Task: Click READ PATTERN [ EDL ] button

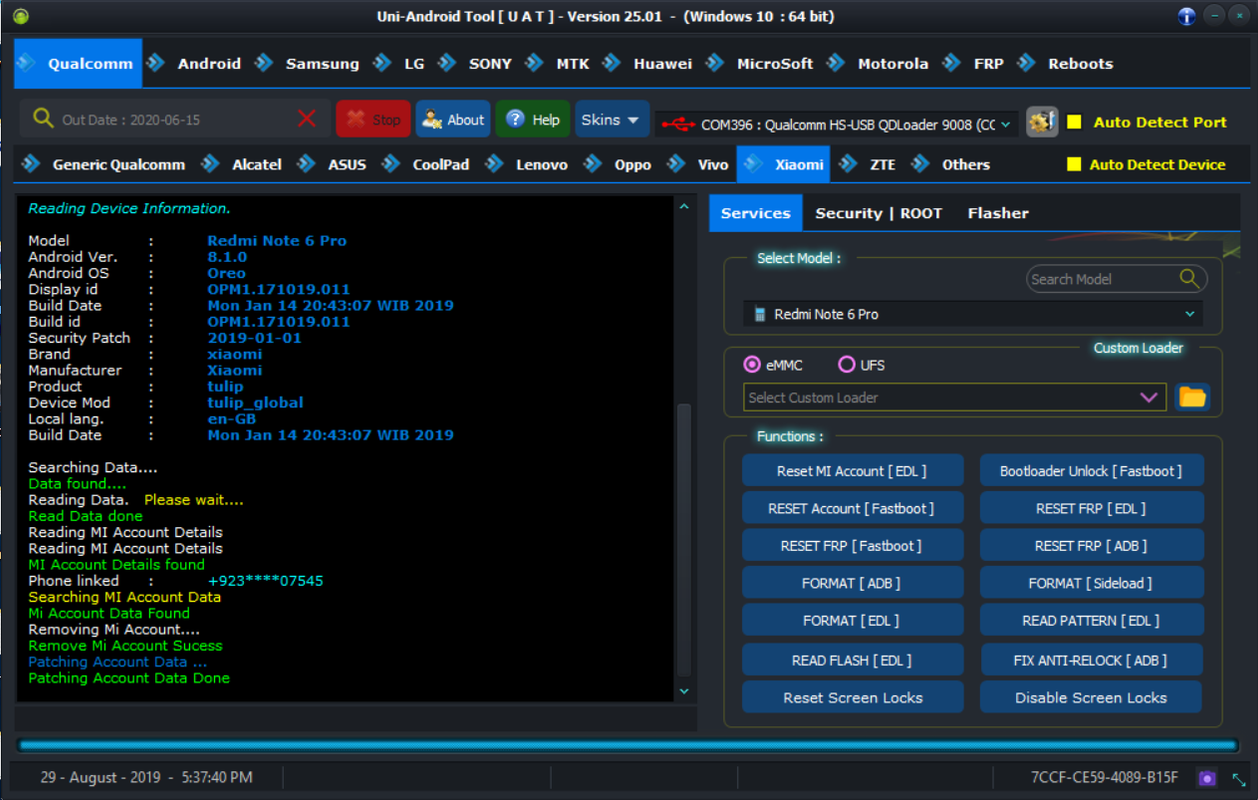Action: pyautogui.click(x=1091, y=621)
